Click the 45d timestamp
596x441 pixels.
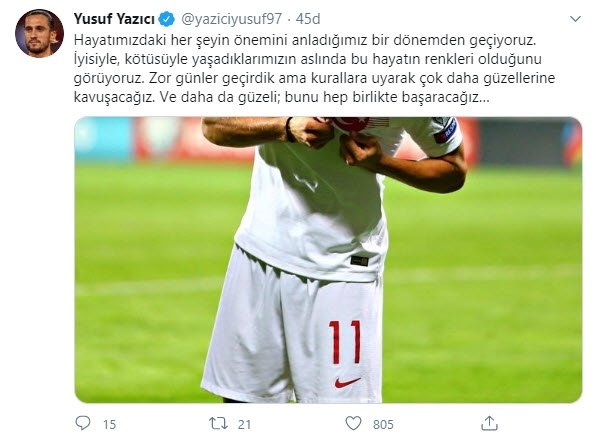tap(308, 19)
